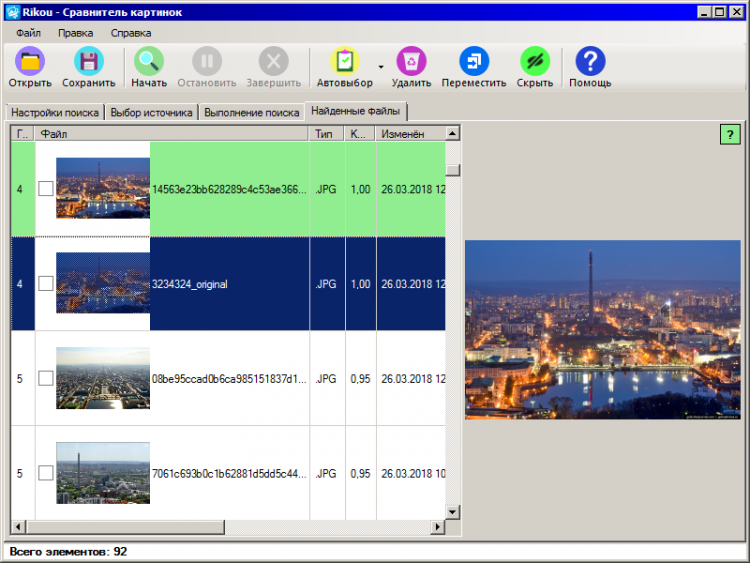Click group number 4 in 3234324_original row
The image size is (750, 563).
coord(20,284)
